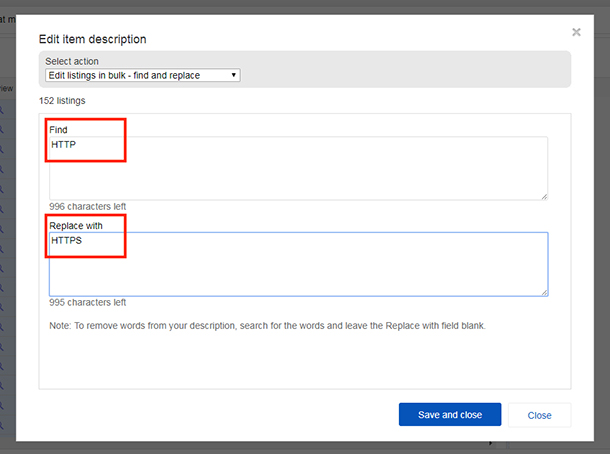Click the small arrow below the dialog
Viewport: 610px width, 454px height.
click(x=491, y=443)
